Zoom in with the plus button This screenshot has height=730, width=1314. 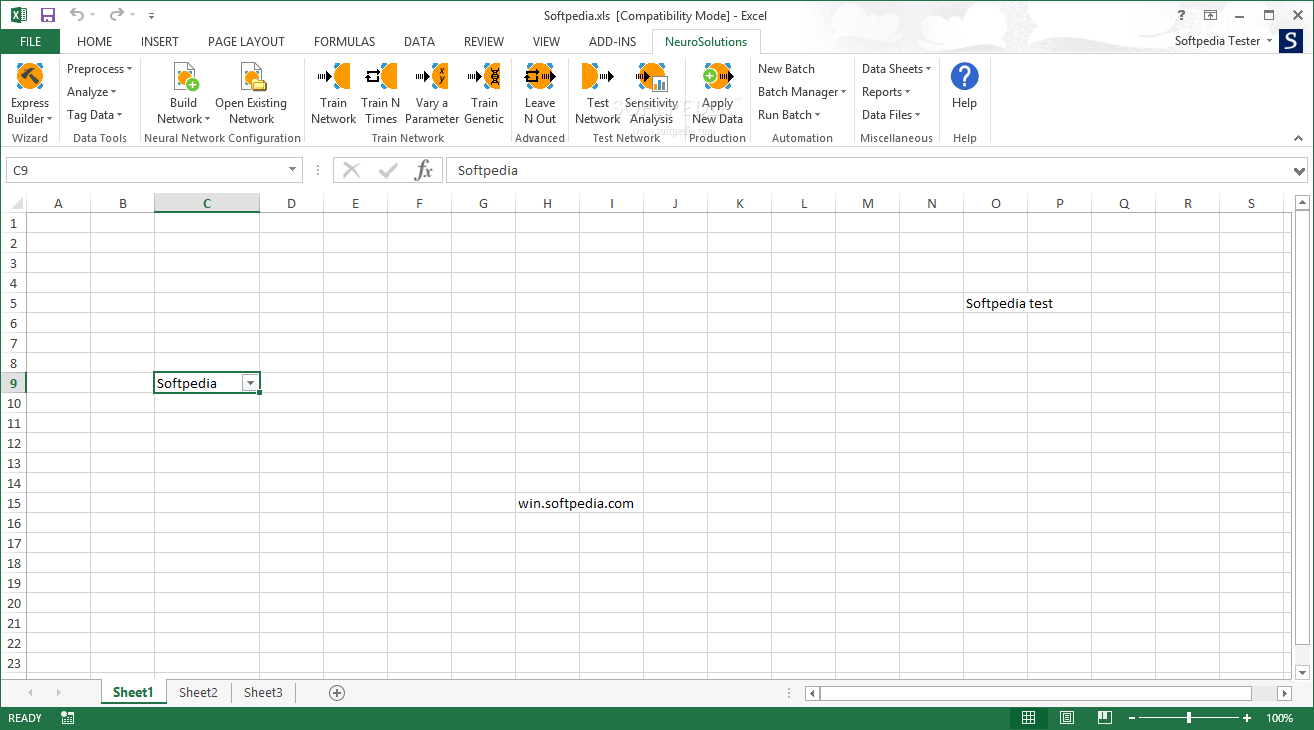(x=1247, y=718)
